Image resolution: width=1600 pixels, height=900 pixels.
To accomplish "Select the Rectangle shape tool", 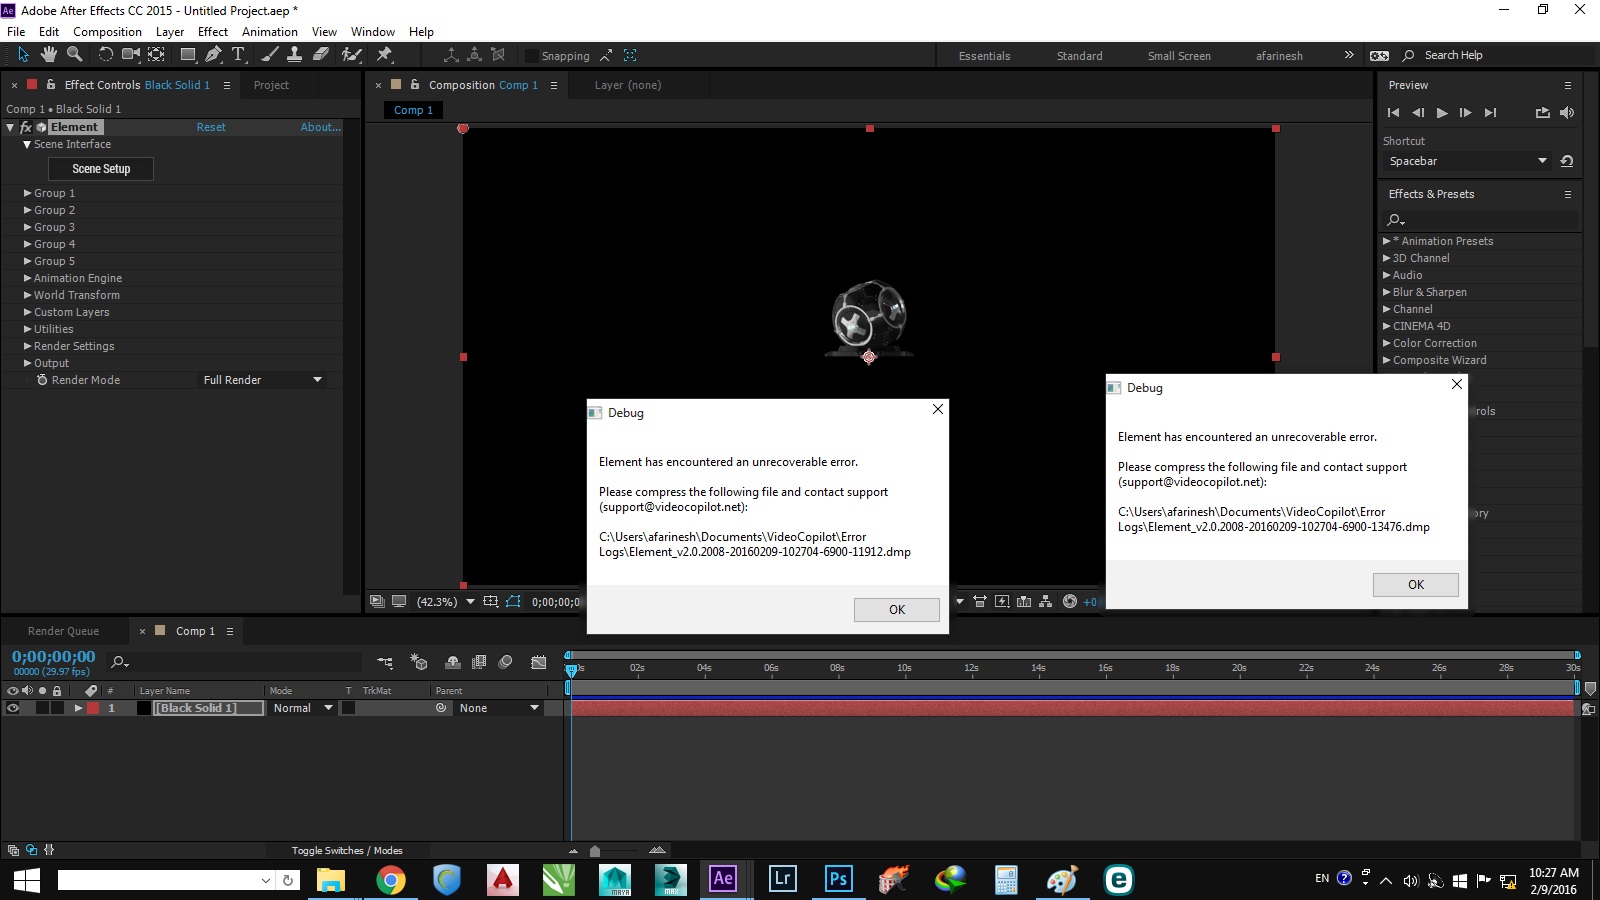I will [x=187, y=54].
